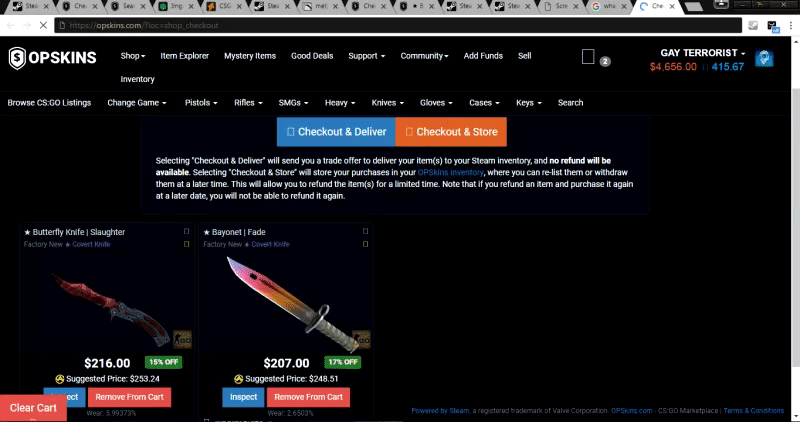Screen dimensions: 800x422
Task: Stop loading the page in browser
Action: tap(43, 25)
